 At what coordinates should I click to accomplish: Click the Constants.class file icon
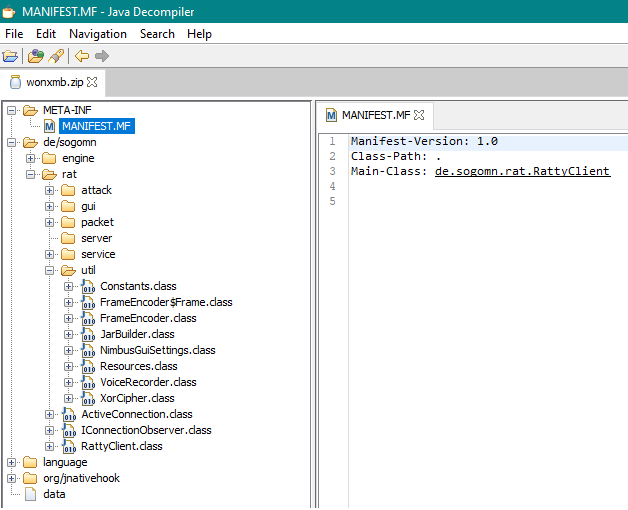(x=88, y=286)
